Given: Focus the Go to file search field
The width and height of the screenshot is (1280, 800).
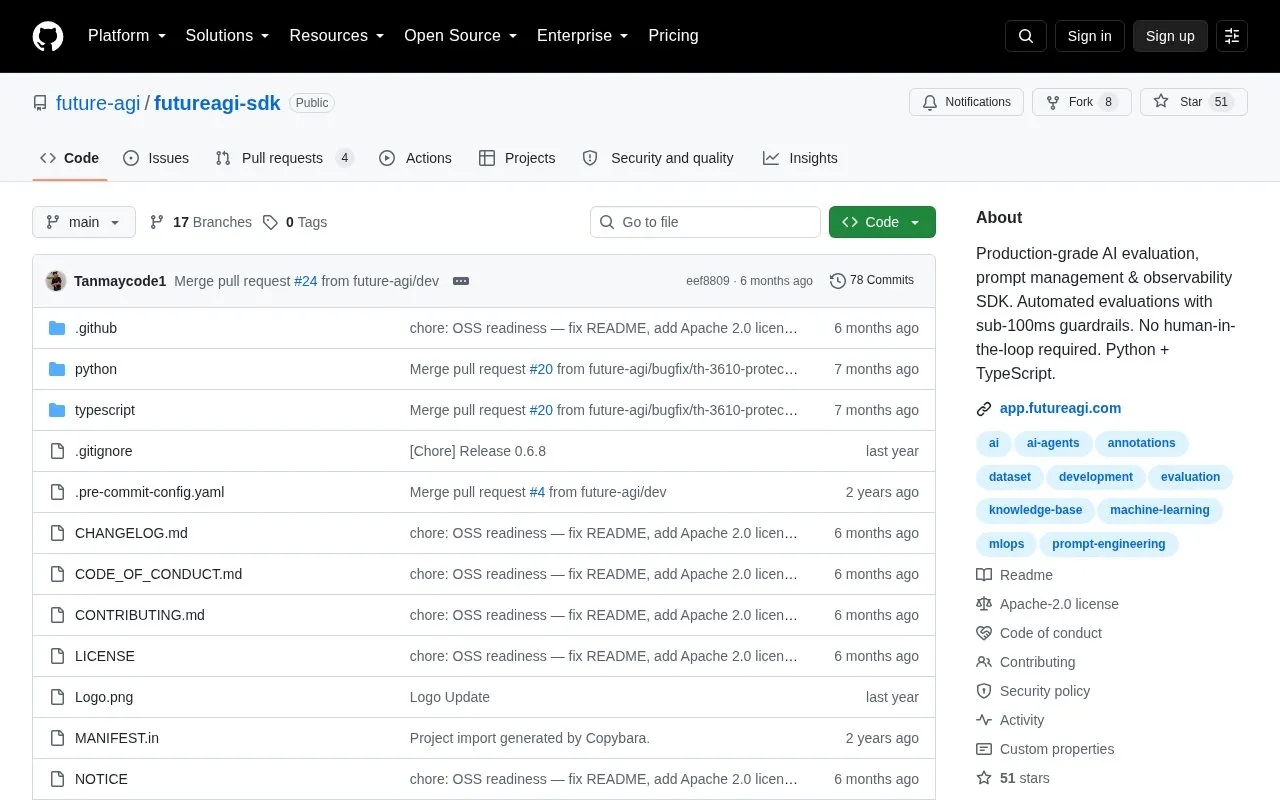Looking at the screenshot, I should coord(705,222).
